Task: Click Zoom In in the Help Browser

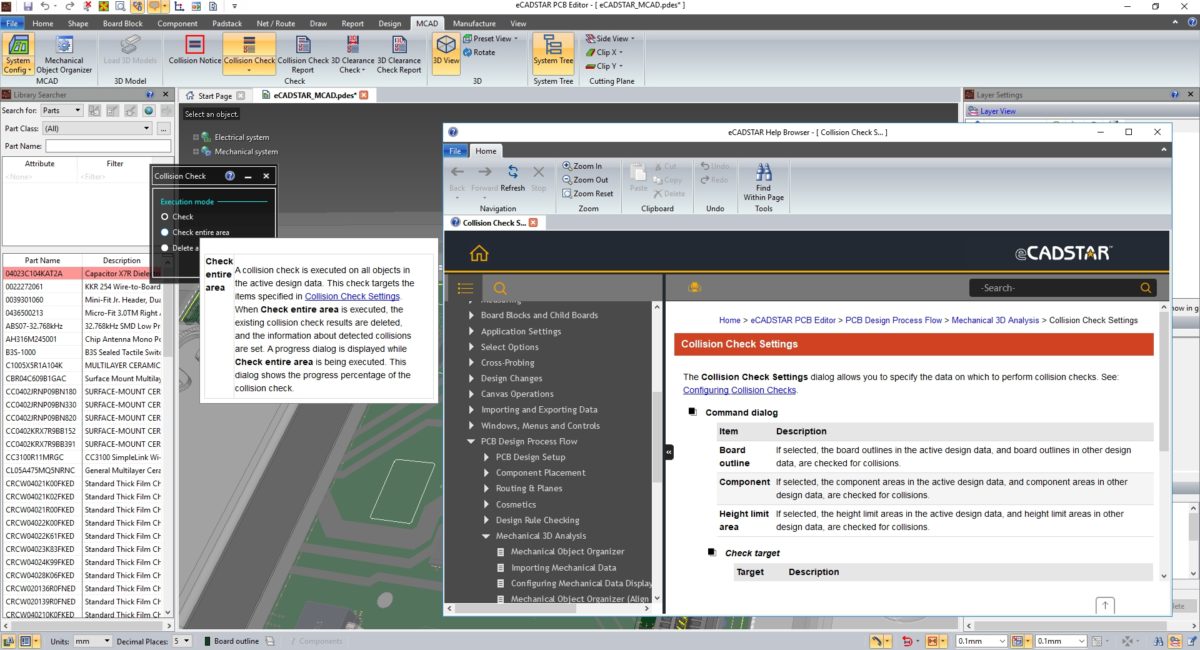Action: [x=582, y=166]
